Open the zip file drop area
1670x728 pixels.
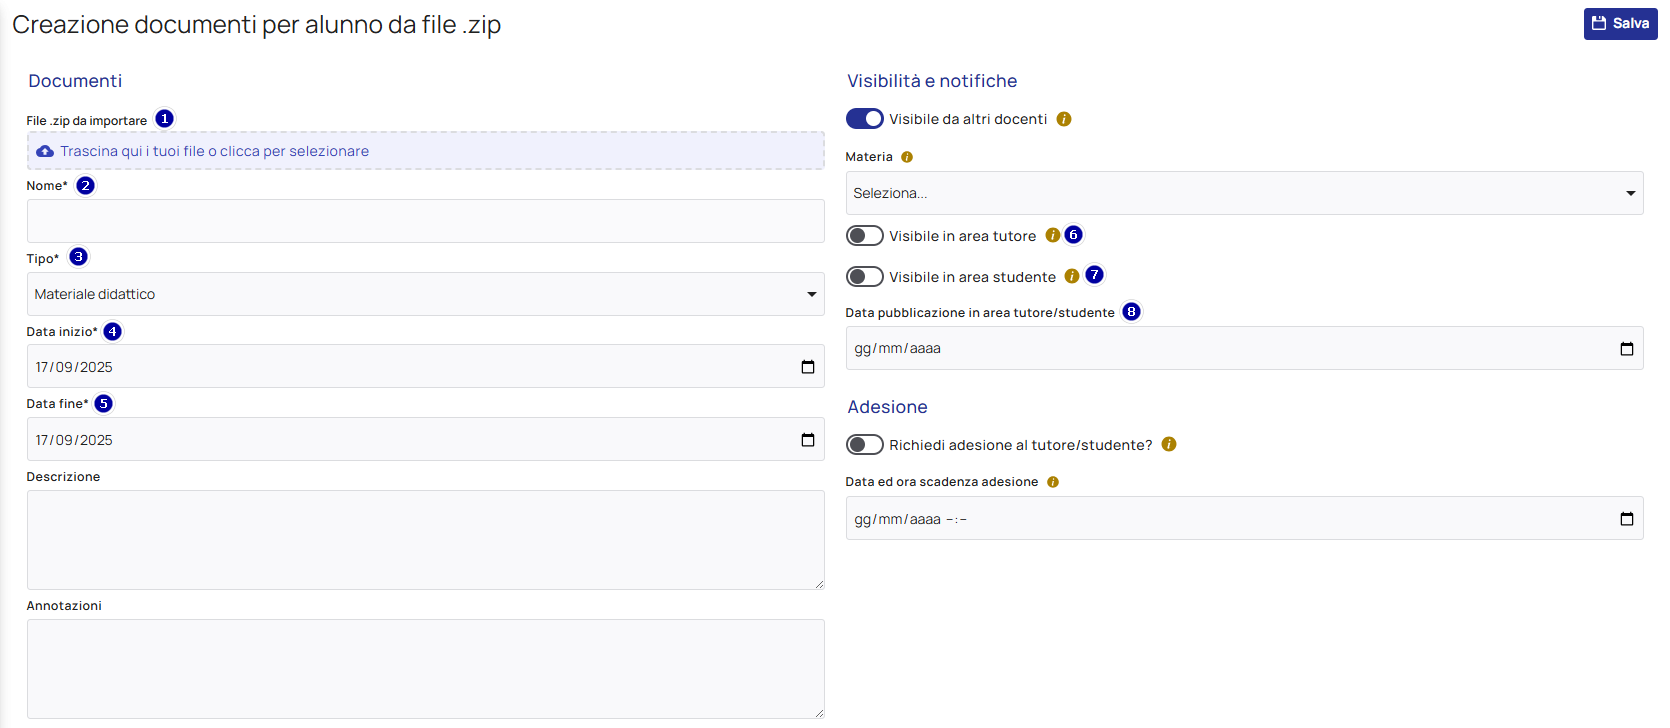(x=426, y=151)
